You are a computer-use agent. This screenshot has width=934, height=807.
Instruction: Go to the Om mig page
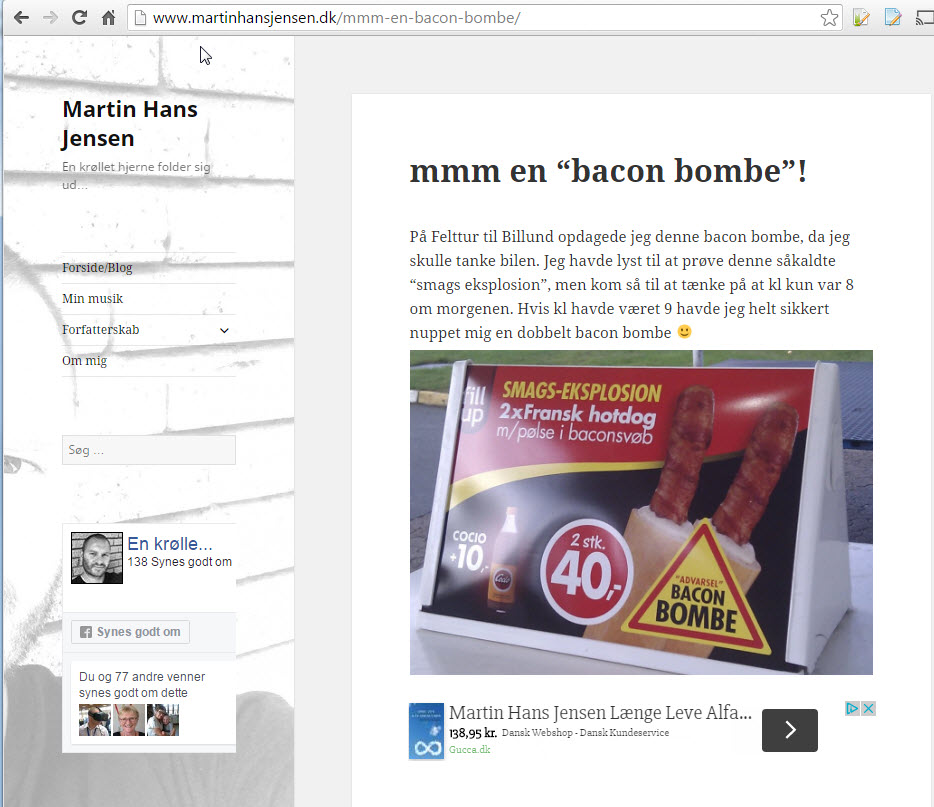(x=84, y=361)
